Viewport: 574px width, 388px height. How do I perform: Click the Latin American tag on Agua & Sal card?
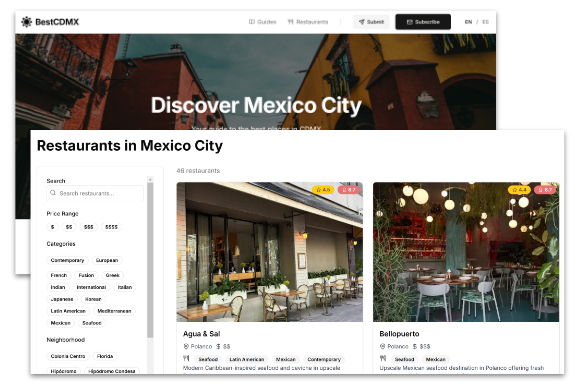click(247, 359)
